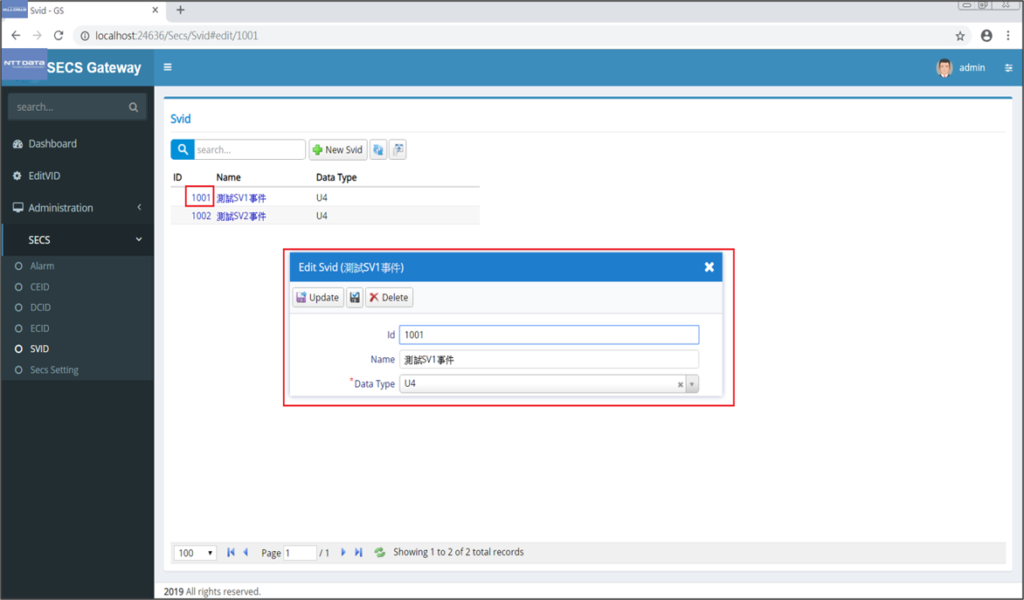Image resolution: width=1024 pixels, height=600 pixels.
Task: Toggle the sidebar hamburger menu
Action: (168, 67)
